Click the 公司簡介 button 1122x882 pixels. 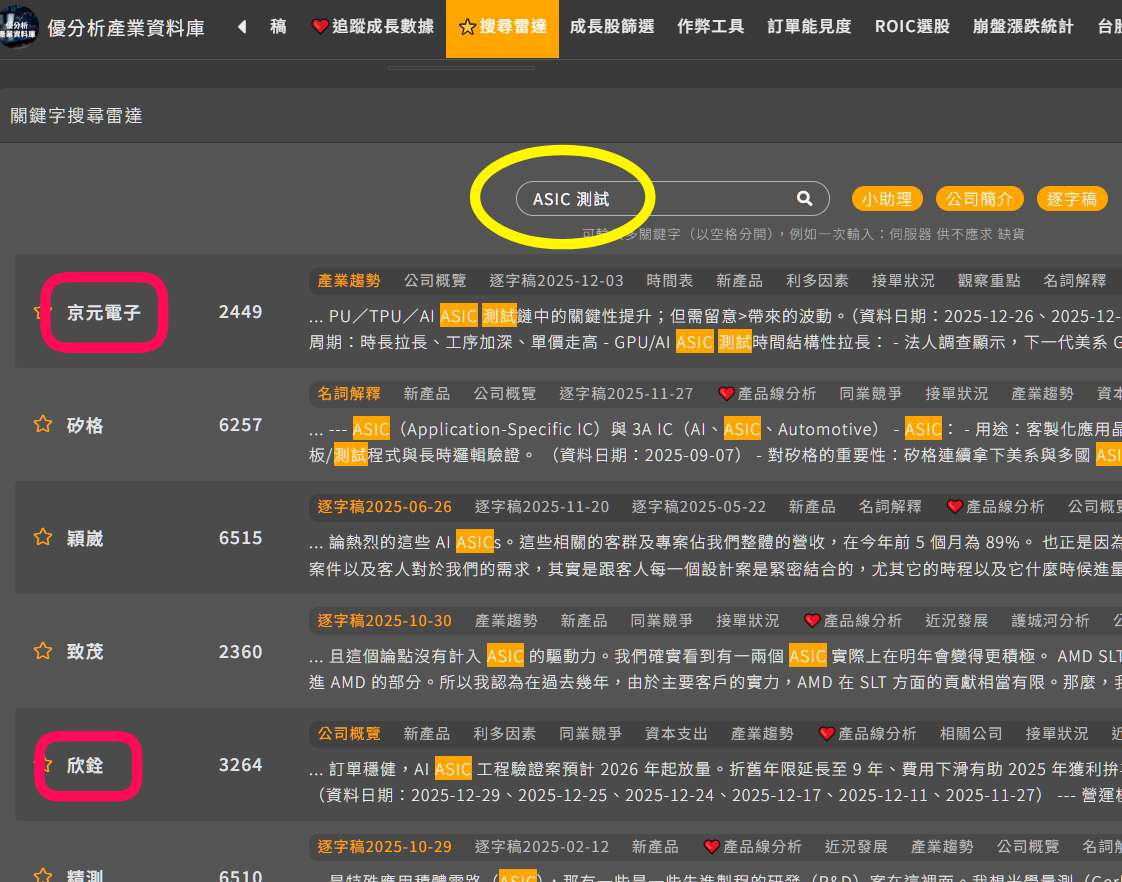979,199
